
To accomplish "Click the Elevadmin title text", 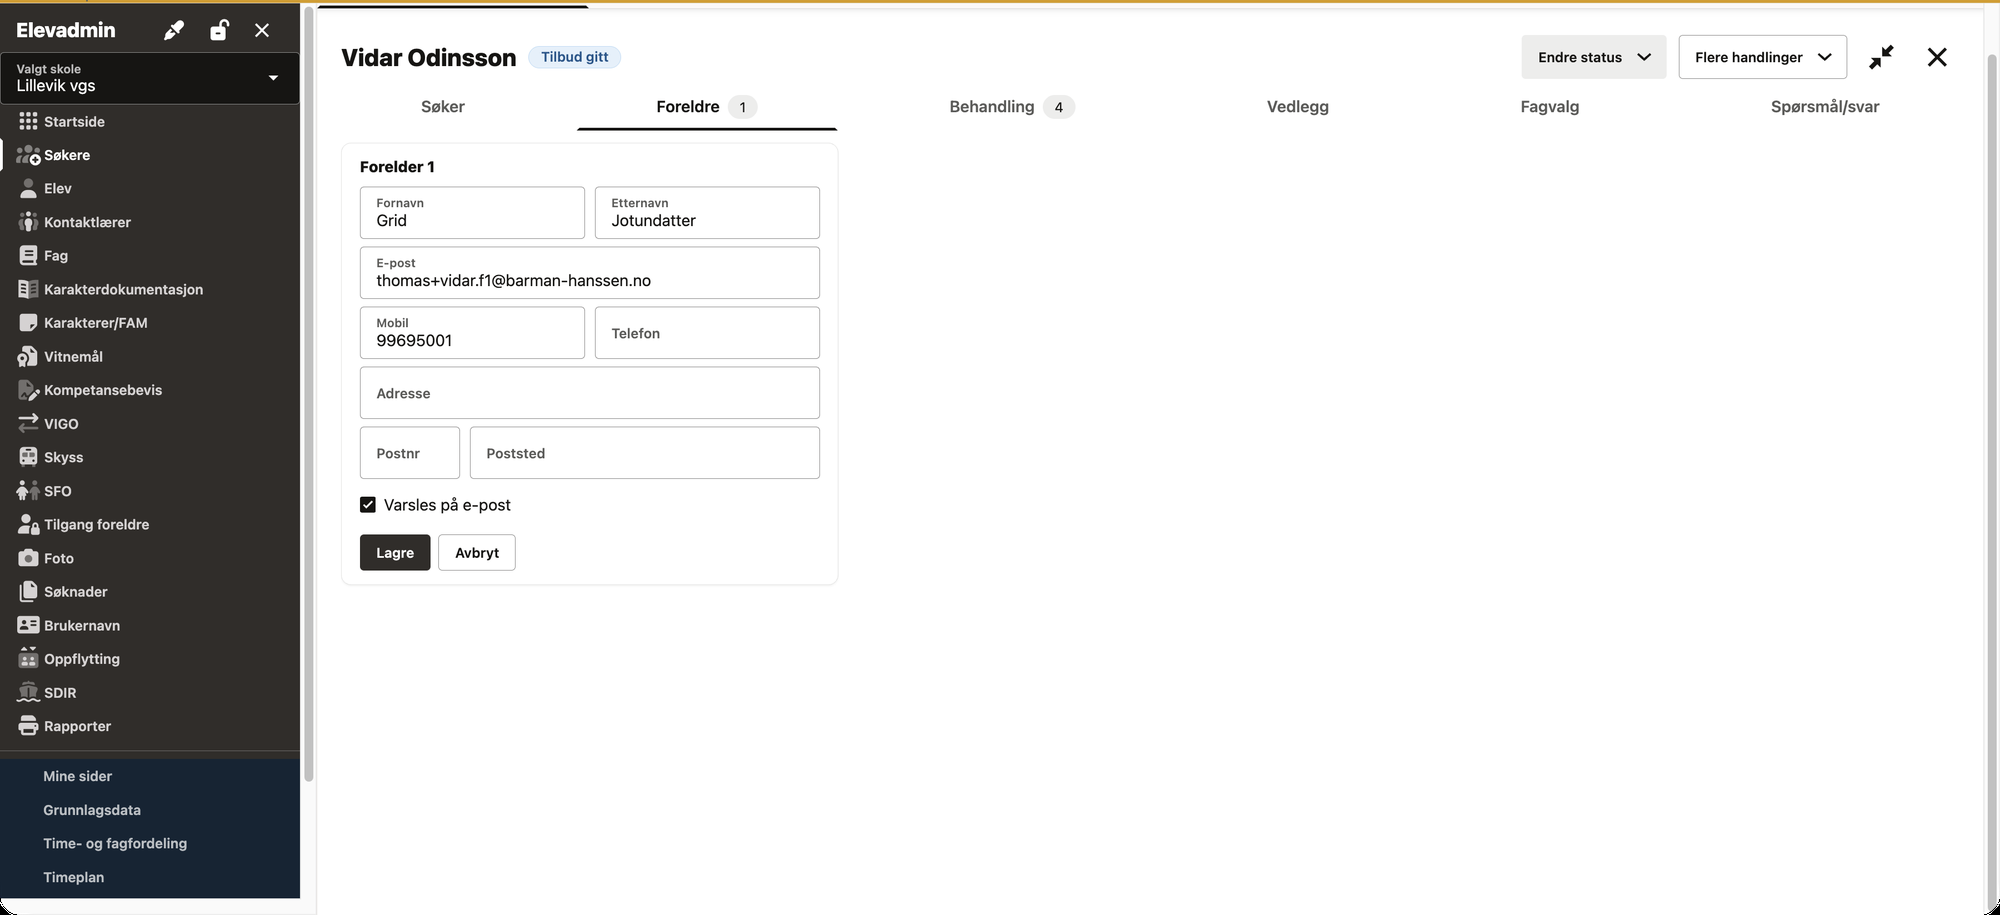I will coord(66,30).
